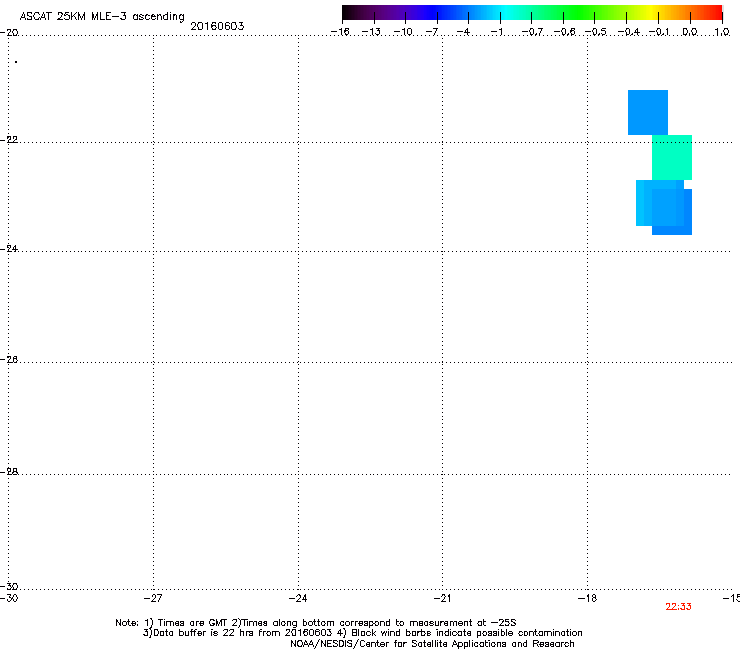This screenshot has height=650, width=740.
Task: Click the -13 colorbar tick label
Action: 371,32
